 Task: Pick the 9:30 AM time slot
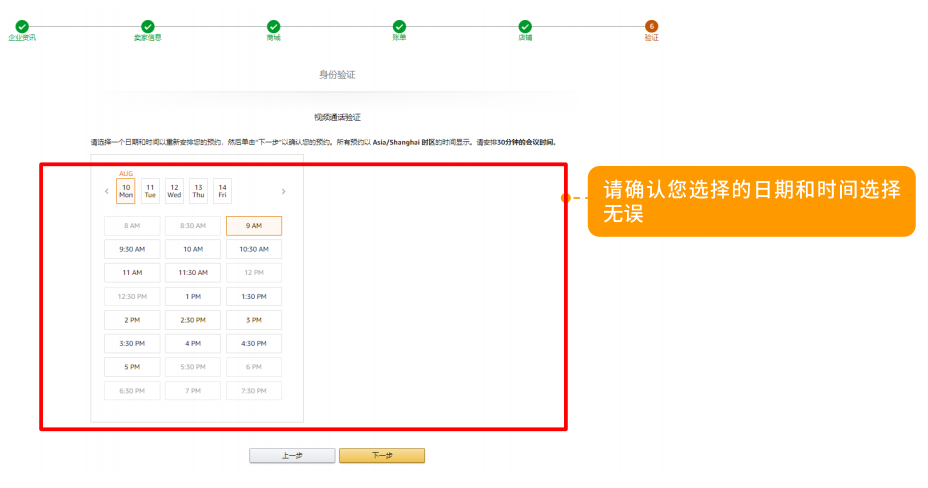(132, 249)
